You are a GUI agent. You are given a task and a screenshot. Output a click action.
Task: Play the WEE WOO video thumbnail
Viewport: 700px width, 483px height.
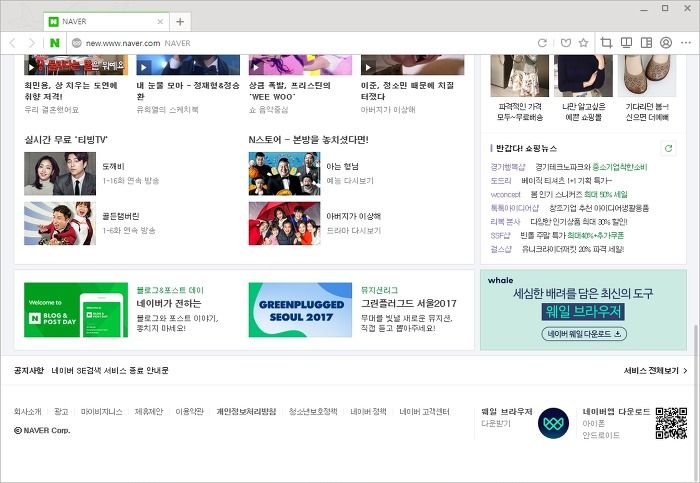(x=300, y=65)
